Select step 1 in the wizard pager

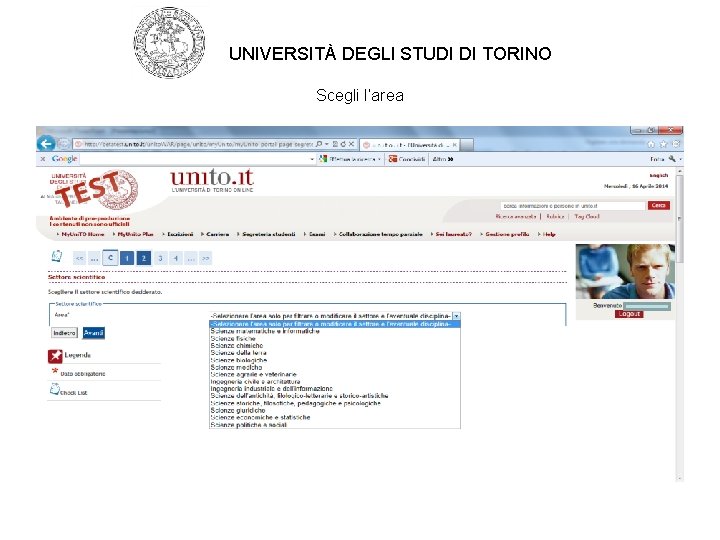tap(127, 259)
